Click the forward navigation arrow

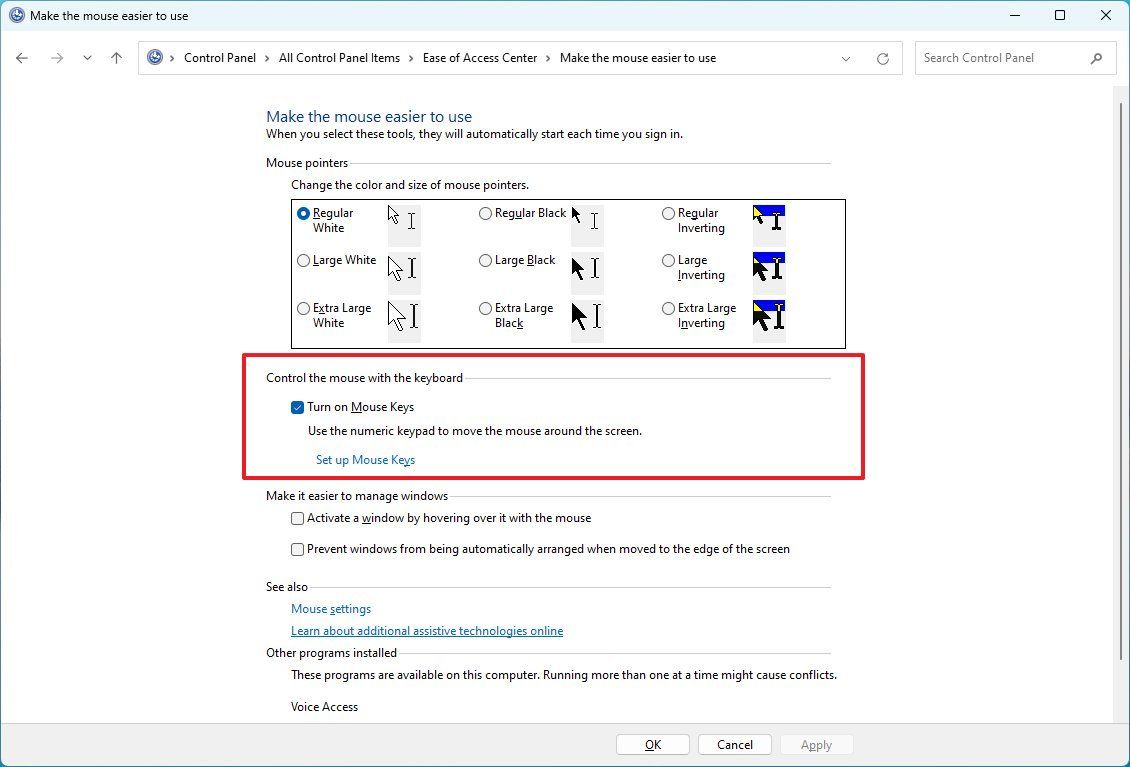click(57, 58)
